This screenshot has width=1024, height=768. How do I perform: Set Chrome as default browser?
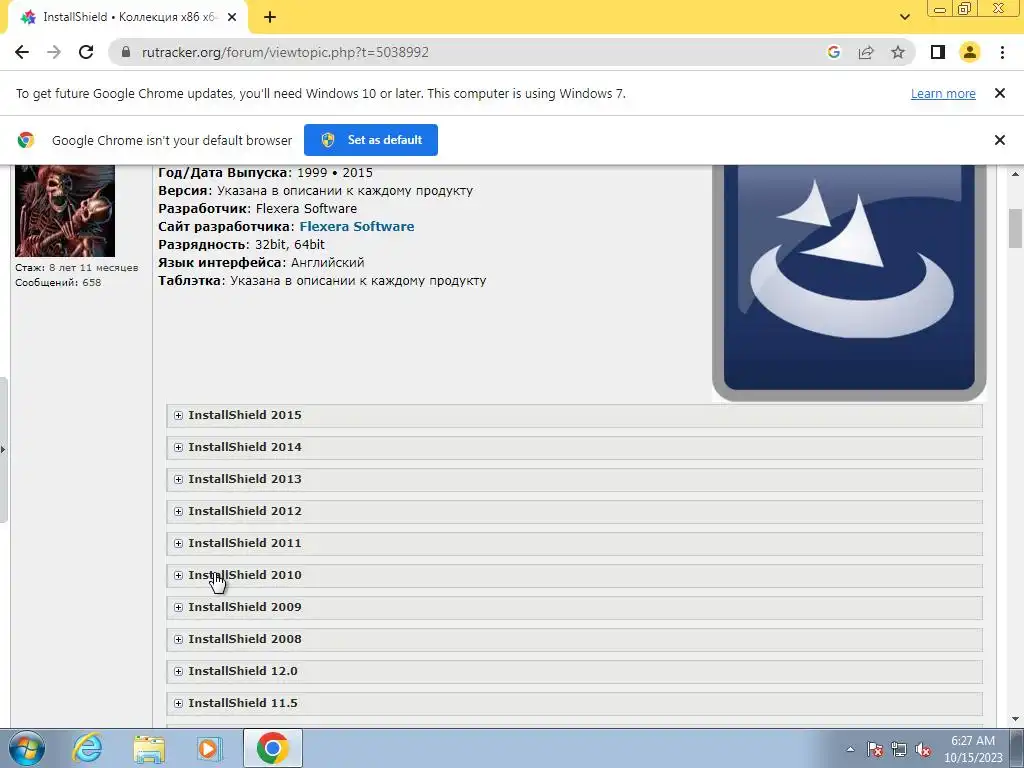pos(371,140)
